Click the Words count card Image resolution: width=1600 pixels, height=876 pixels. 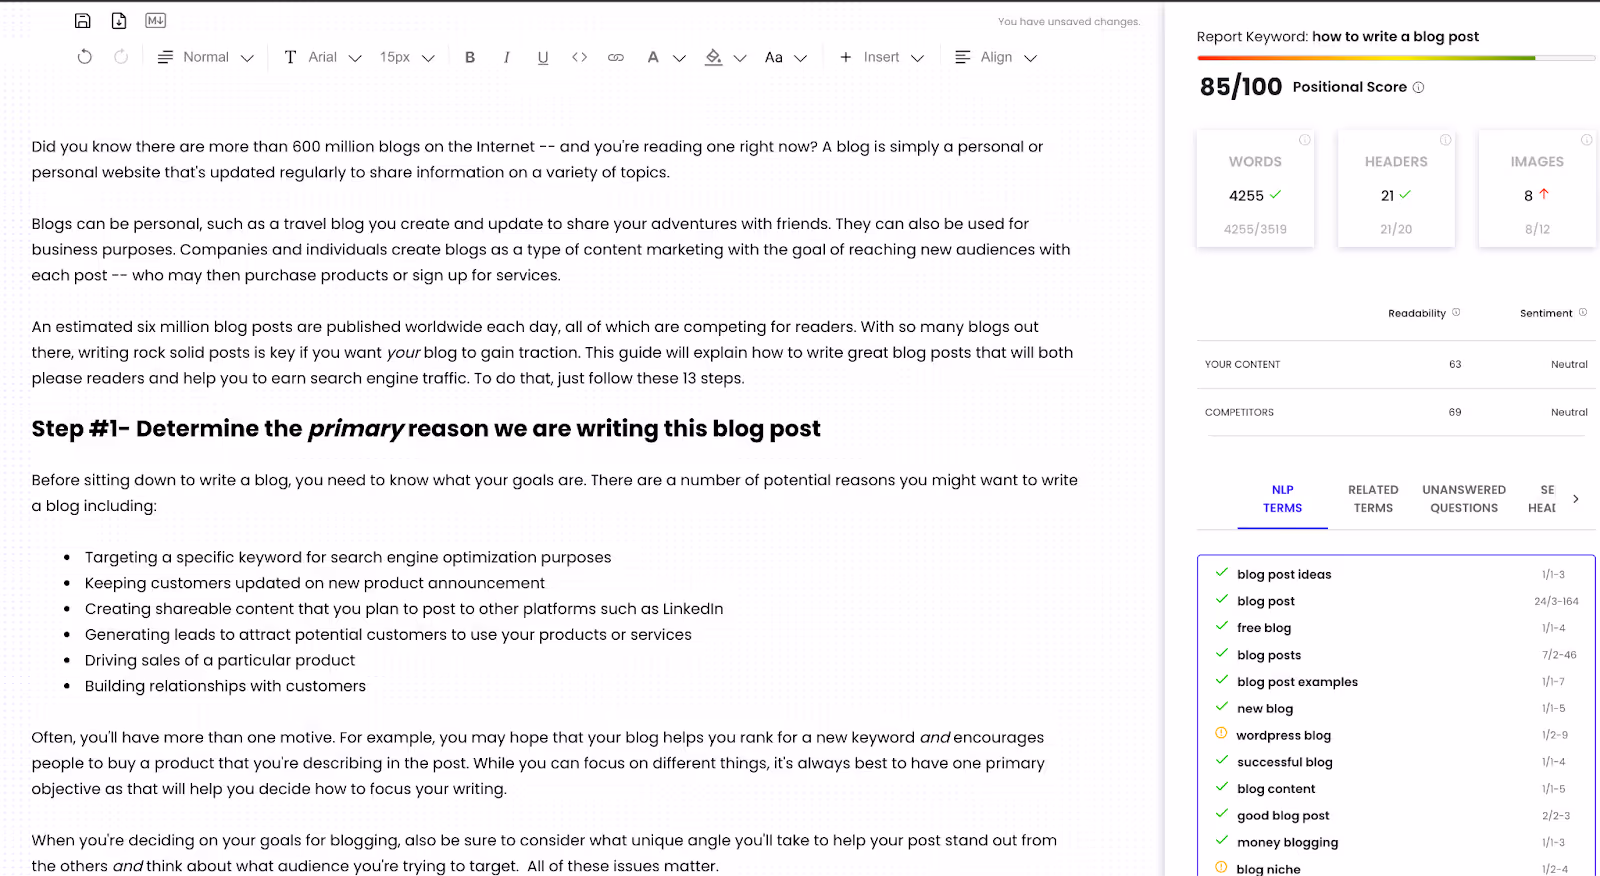coord(1255,188)
